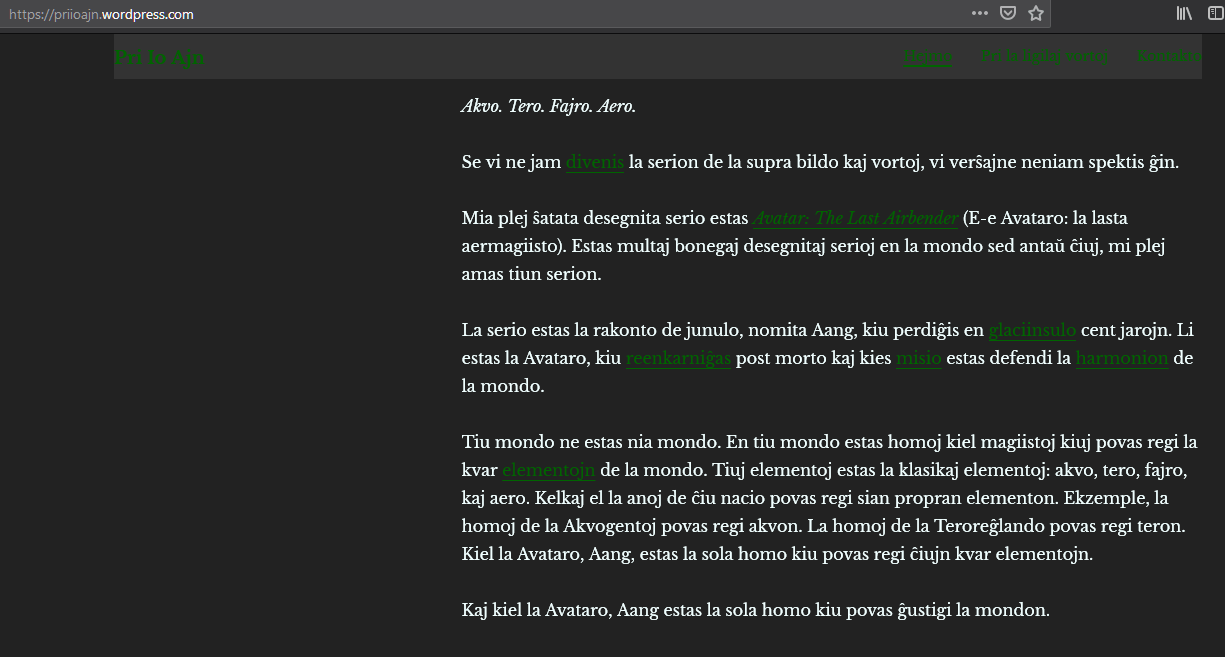This screenshot has height=657, width=1225.
Task: Click the elementojn link
Action: pos(548,470)
